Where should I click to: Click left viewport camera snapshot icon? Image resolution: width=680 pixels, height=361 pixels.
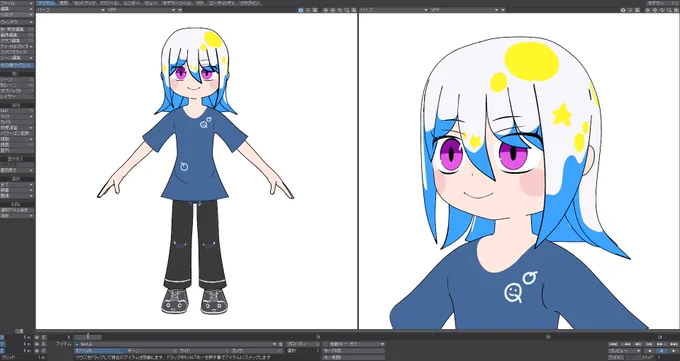pos(301,10)
